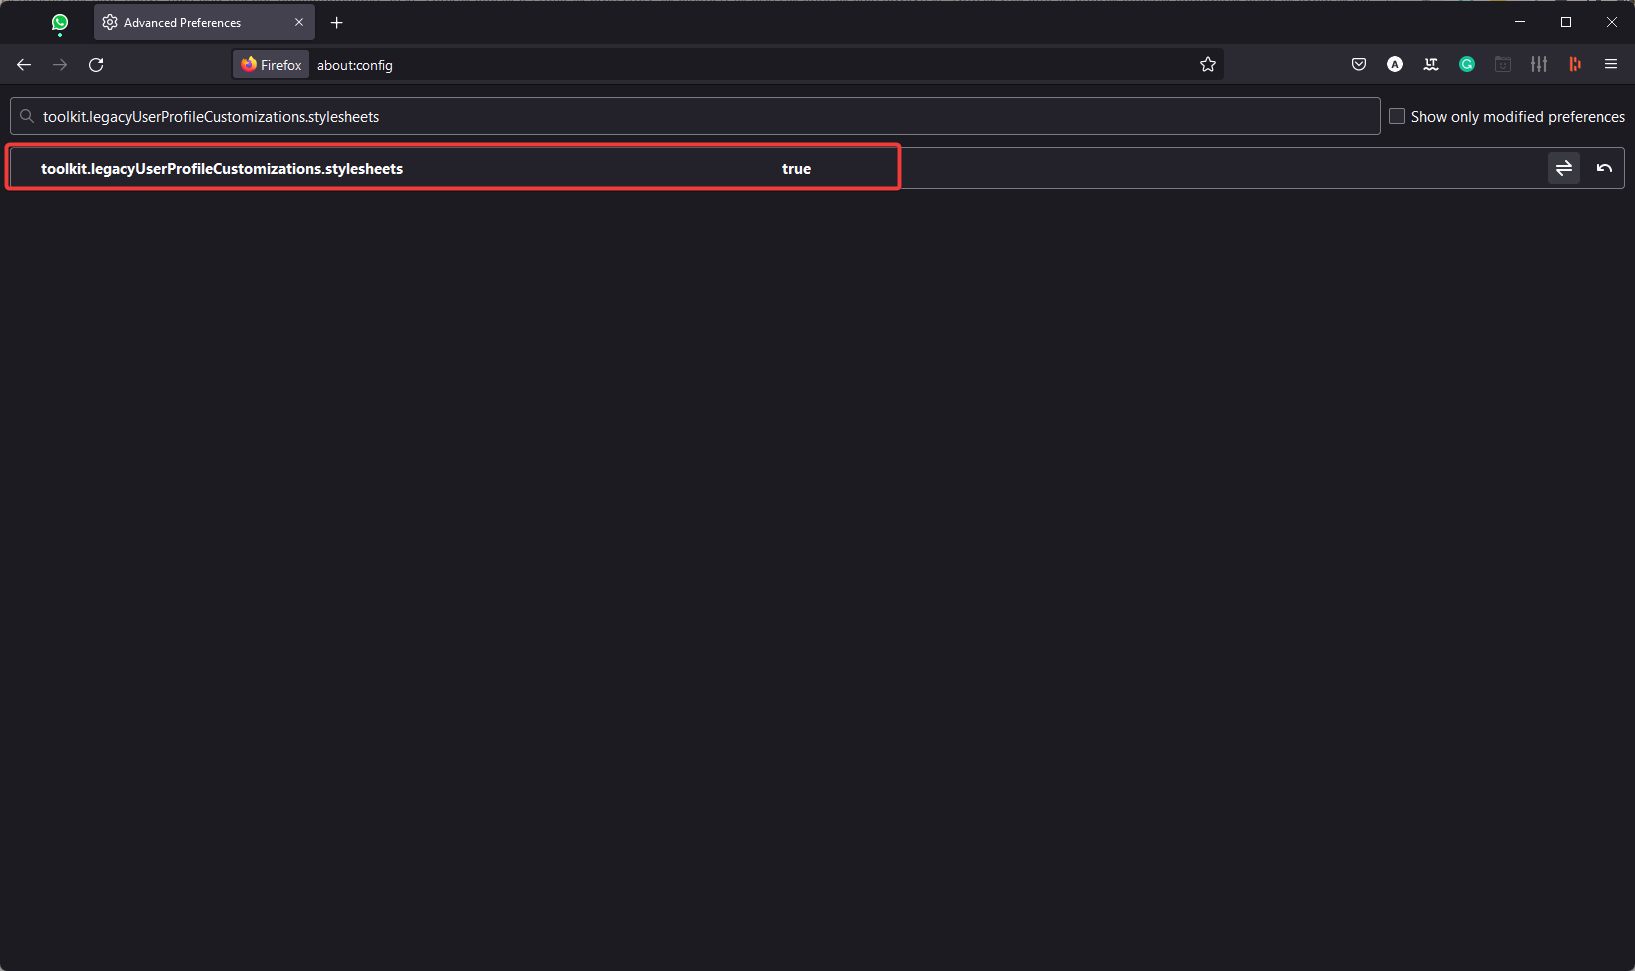1635x971 pixels.
Task: Click the orange extension icon in toolbar
Action: tap(1575, 64)
